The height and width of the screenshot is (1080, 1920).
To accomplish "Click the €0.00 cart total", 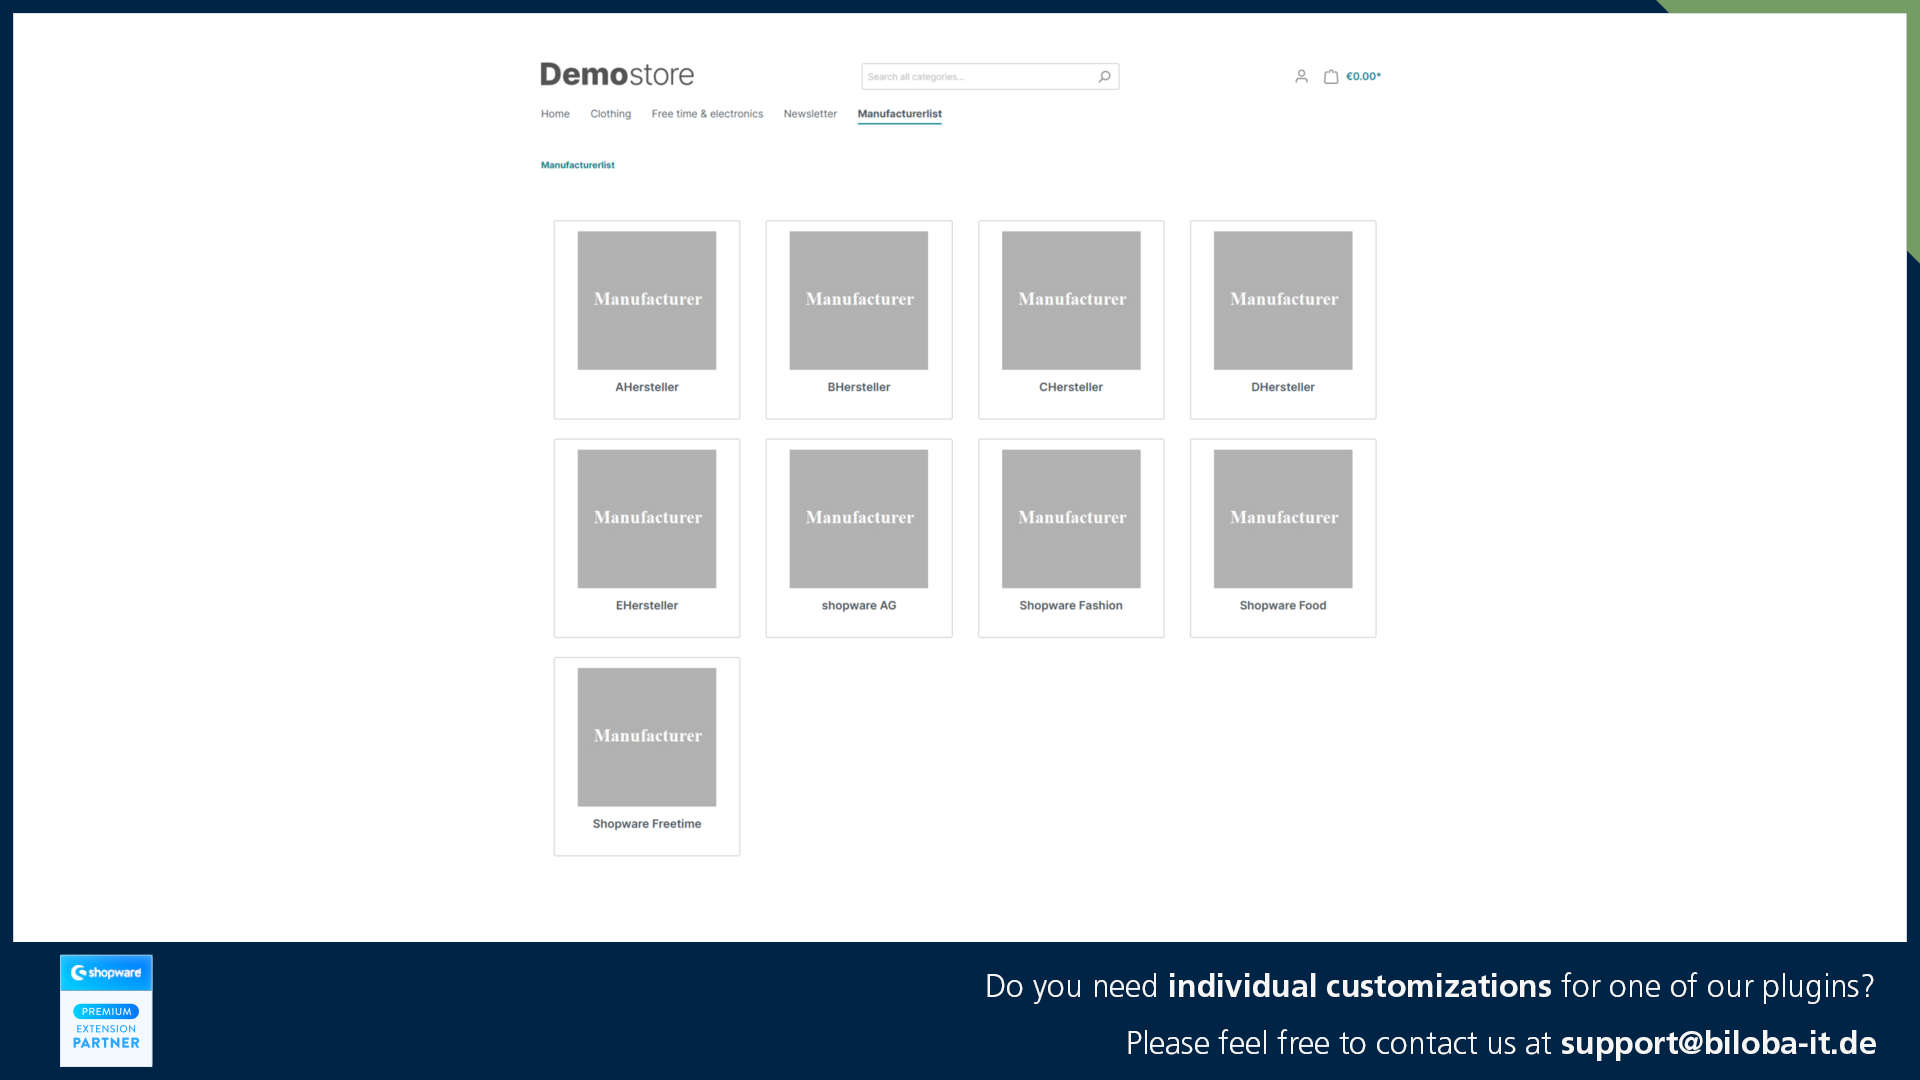I will [x=1363, y=76].
